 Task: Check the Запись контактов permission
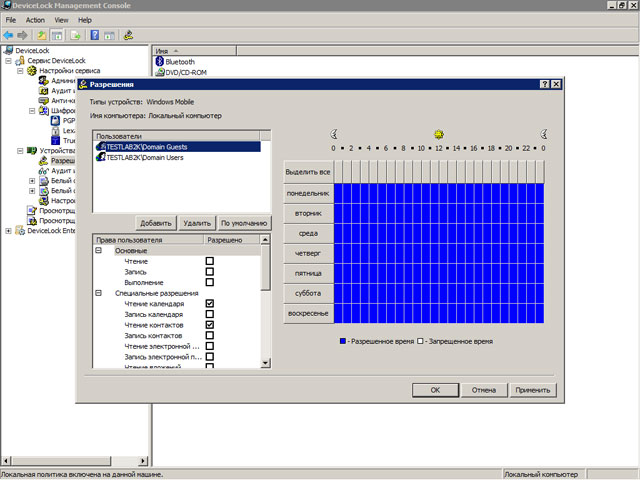coord(210,335)
